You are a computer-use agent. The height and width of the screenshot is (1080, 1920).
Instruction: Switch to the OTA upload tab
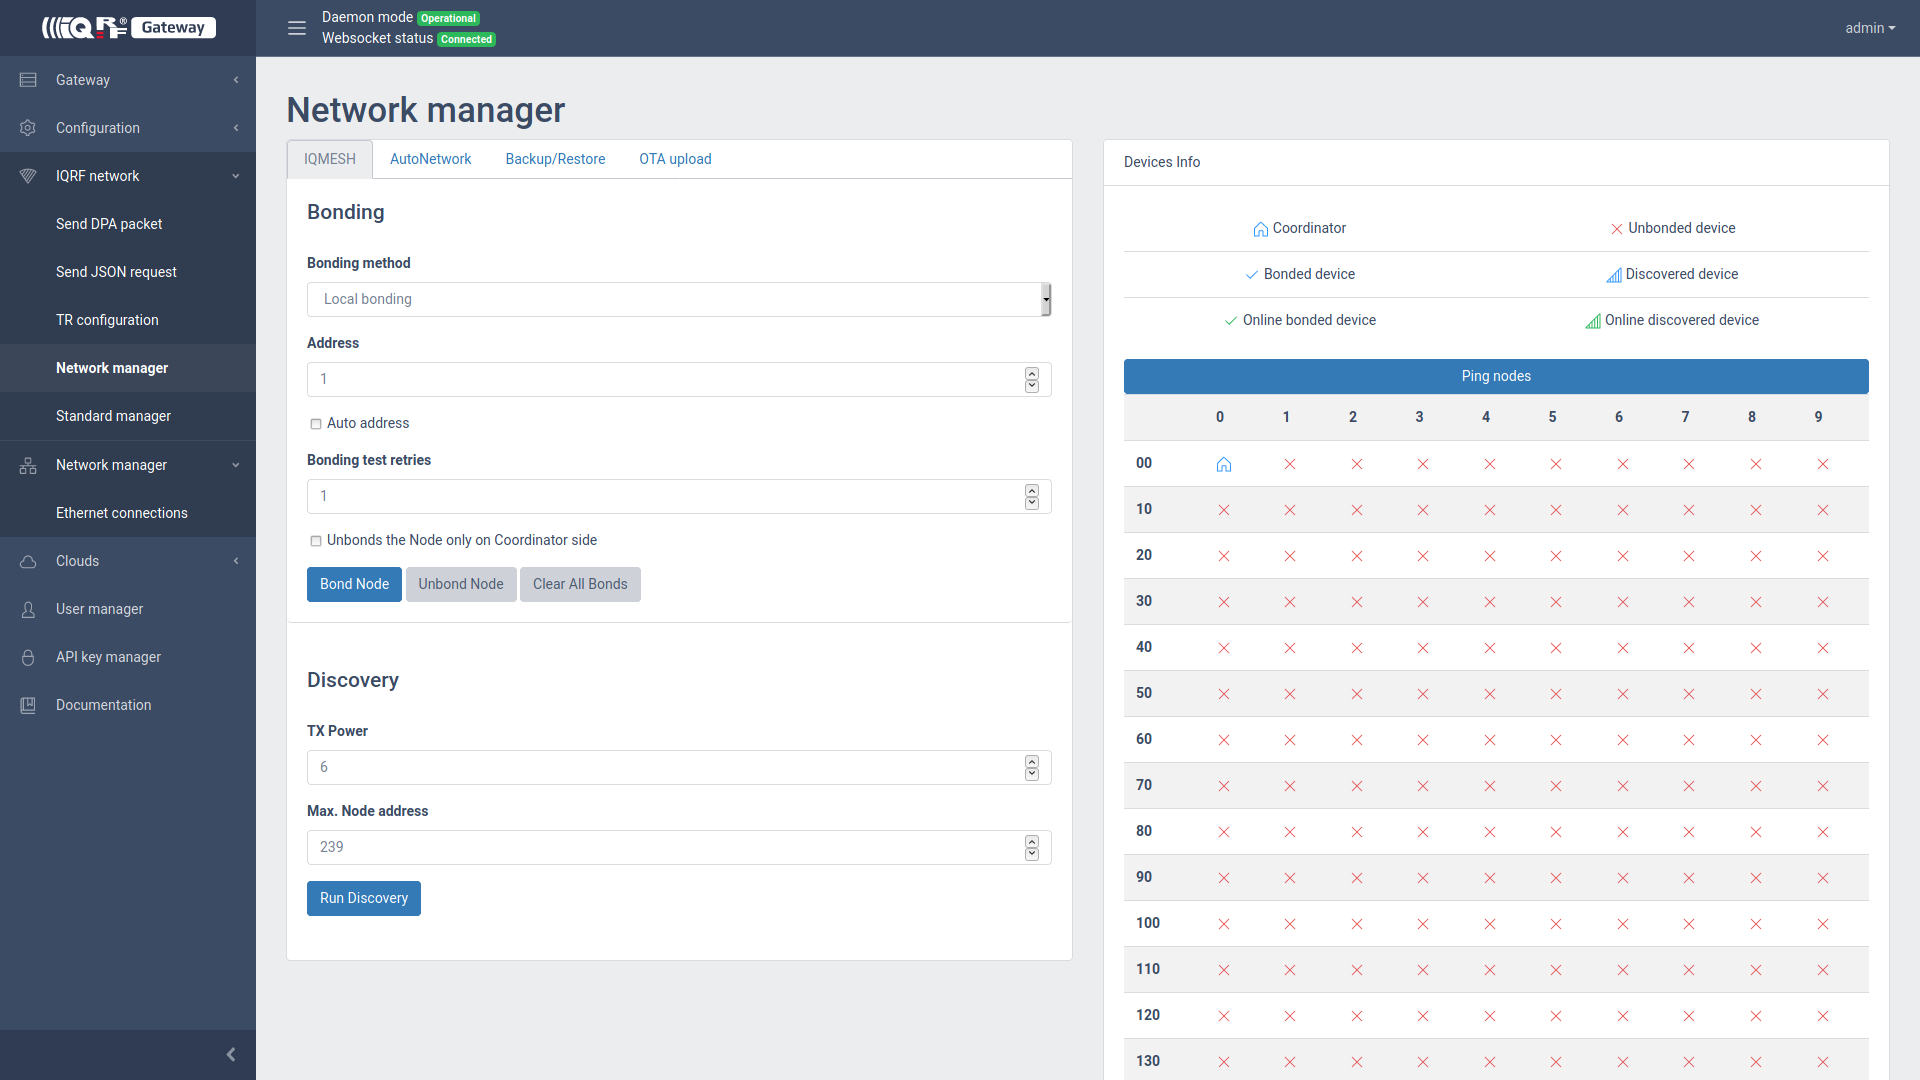coord(675,158)
